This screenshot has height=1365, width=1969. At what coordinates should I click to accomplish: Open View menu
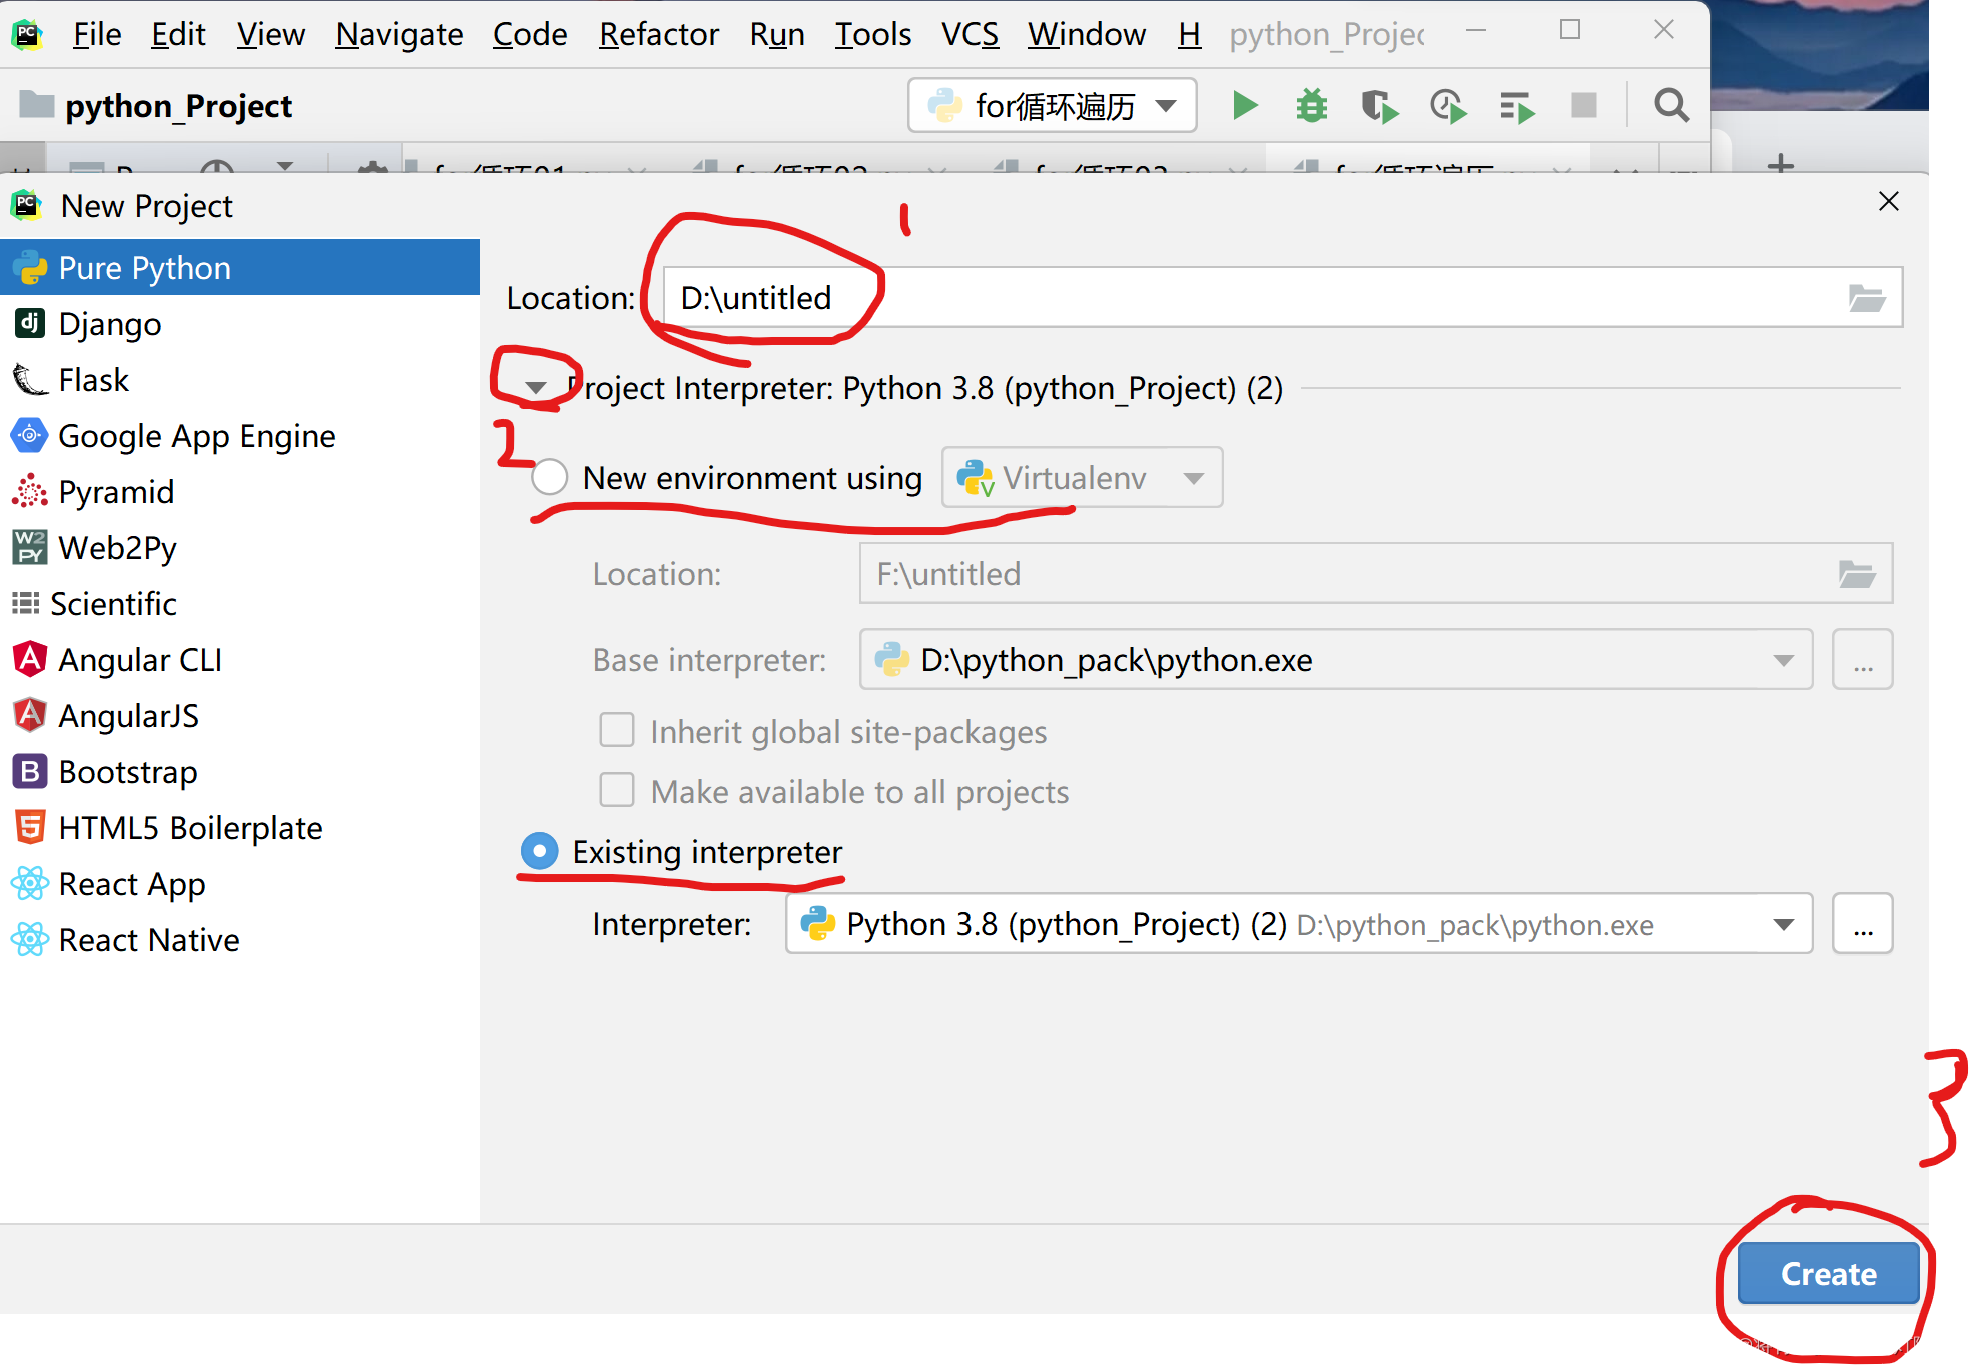pyautogui.click(x=270, y=34)
